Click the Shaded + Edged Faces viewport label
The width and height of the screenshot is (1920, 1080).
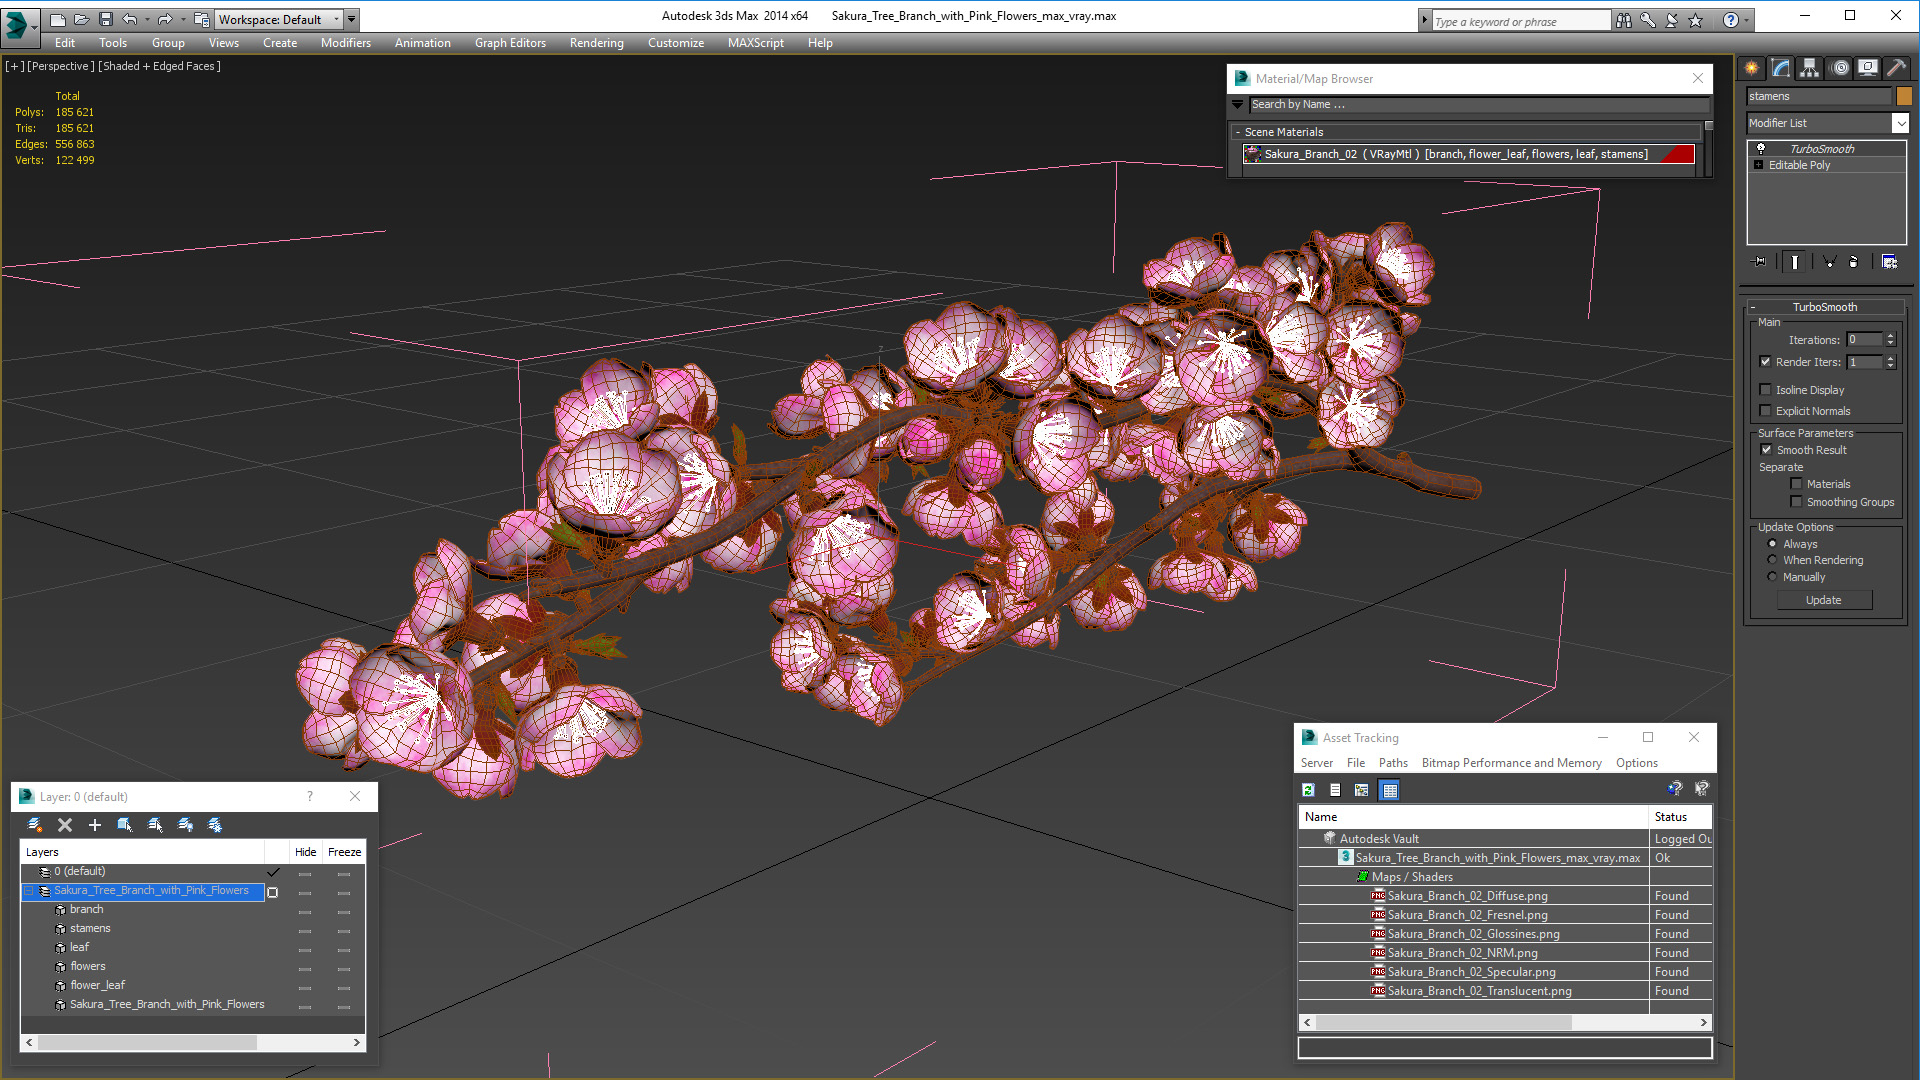tap(159, 66)
